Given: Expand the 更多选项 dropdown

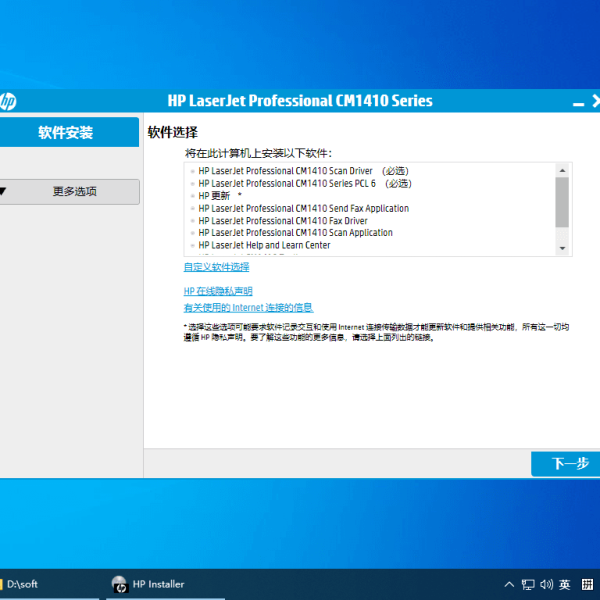Looking at the screenshot, I should click(69, 191).
